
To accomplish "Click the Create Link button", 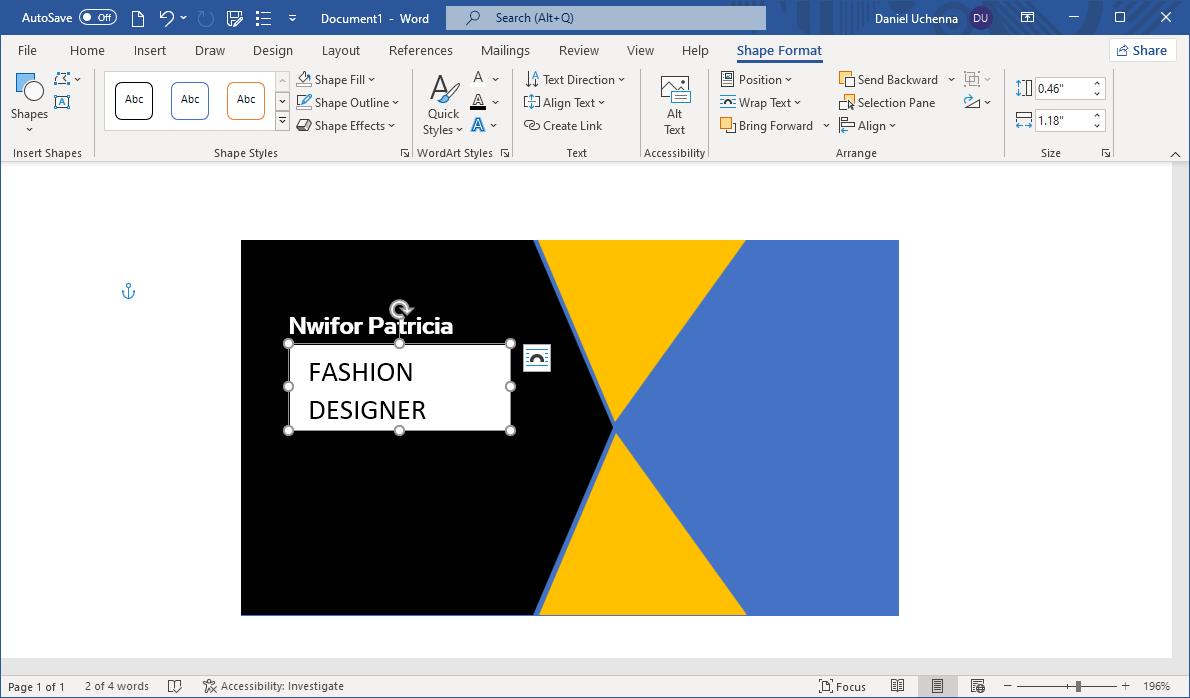I will (x=563, y=126).
